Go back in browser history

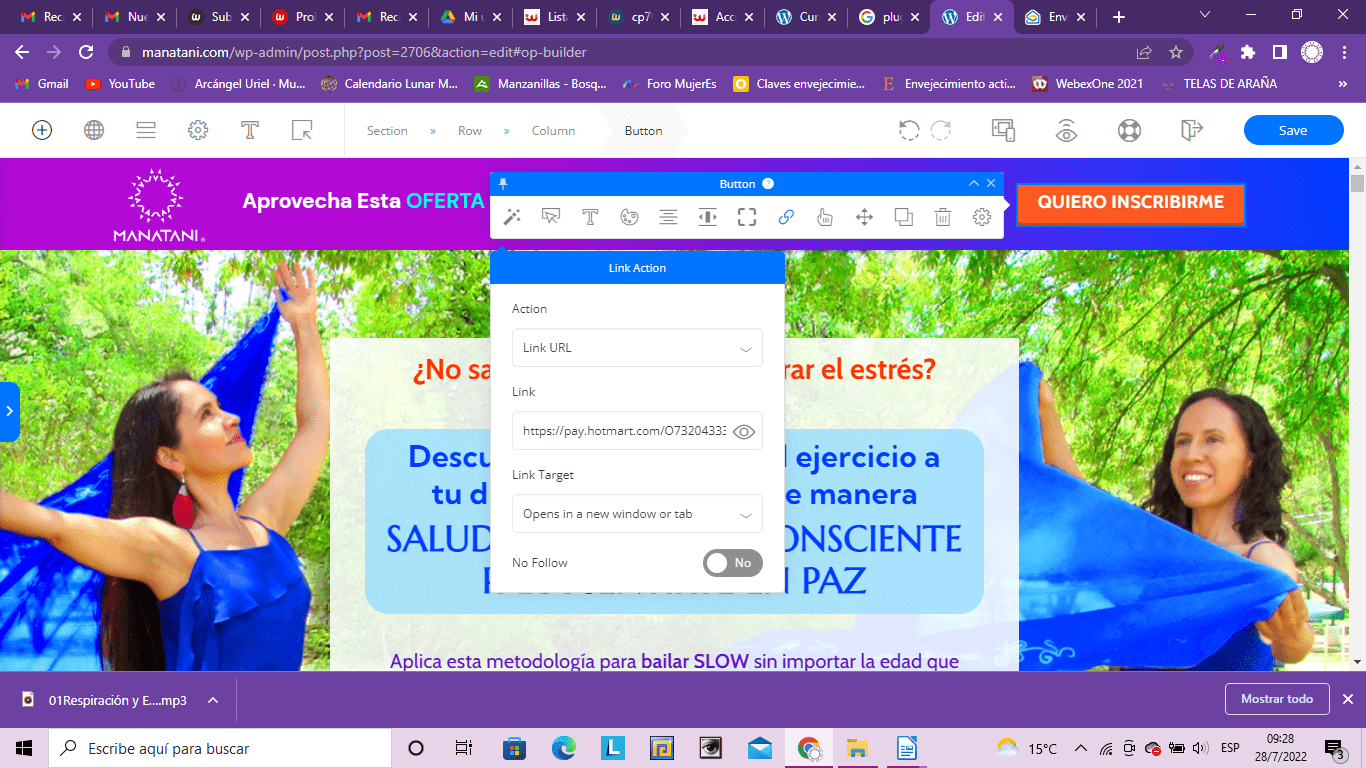[x=22, y=52]
